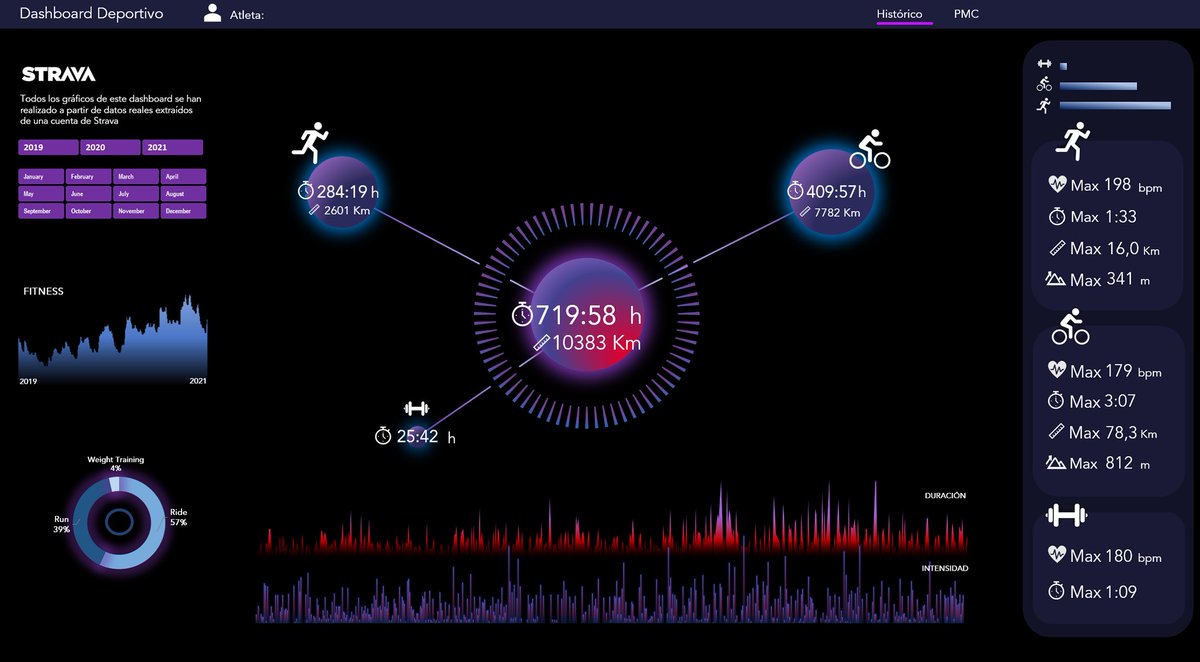Click the dumbbell icon above 25:42 h
The image size is (1200, 662).
click(416, 408)
